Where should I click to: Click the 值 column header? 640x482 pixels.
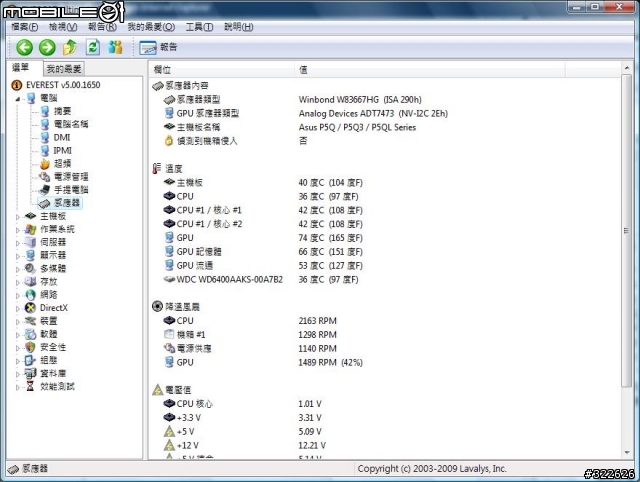[430, 70]
